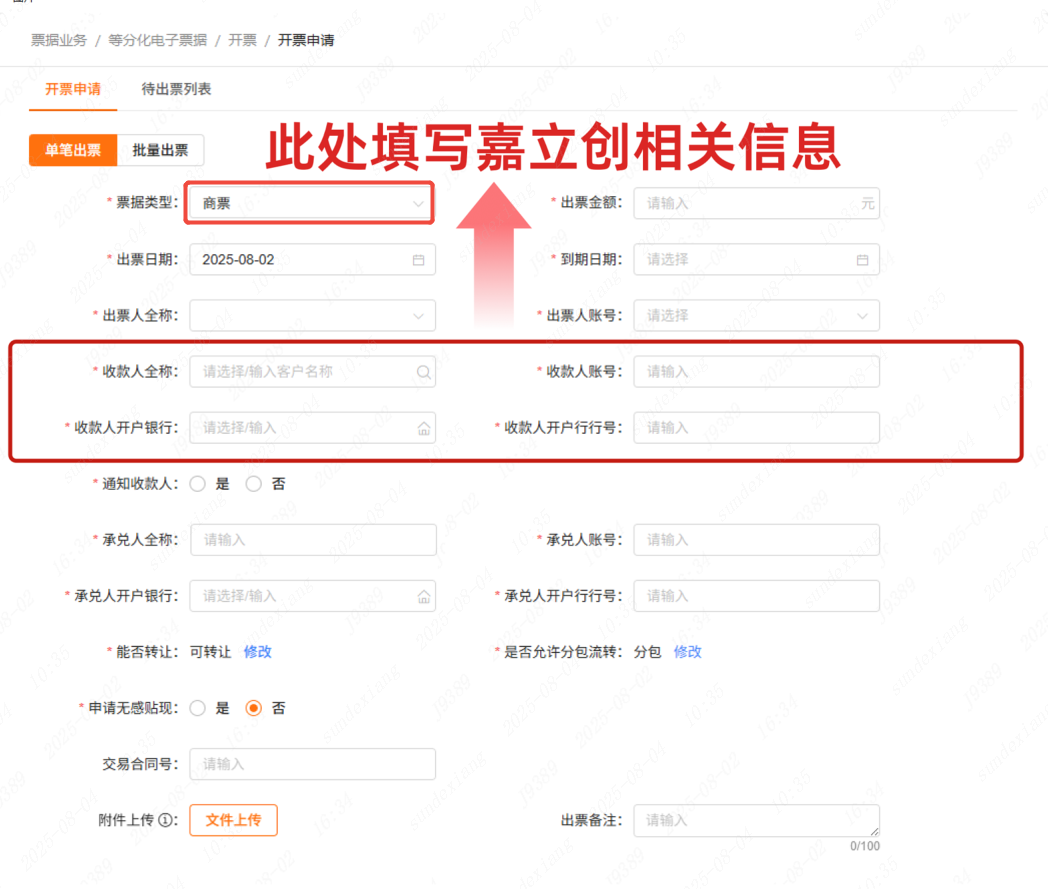Click the 文件上传 button
The height and width of the screenshot is (889, 1048).
click(x=233, y=820)
